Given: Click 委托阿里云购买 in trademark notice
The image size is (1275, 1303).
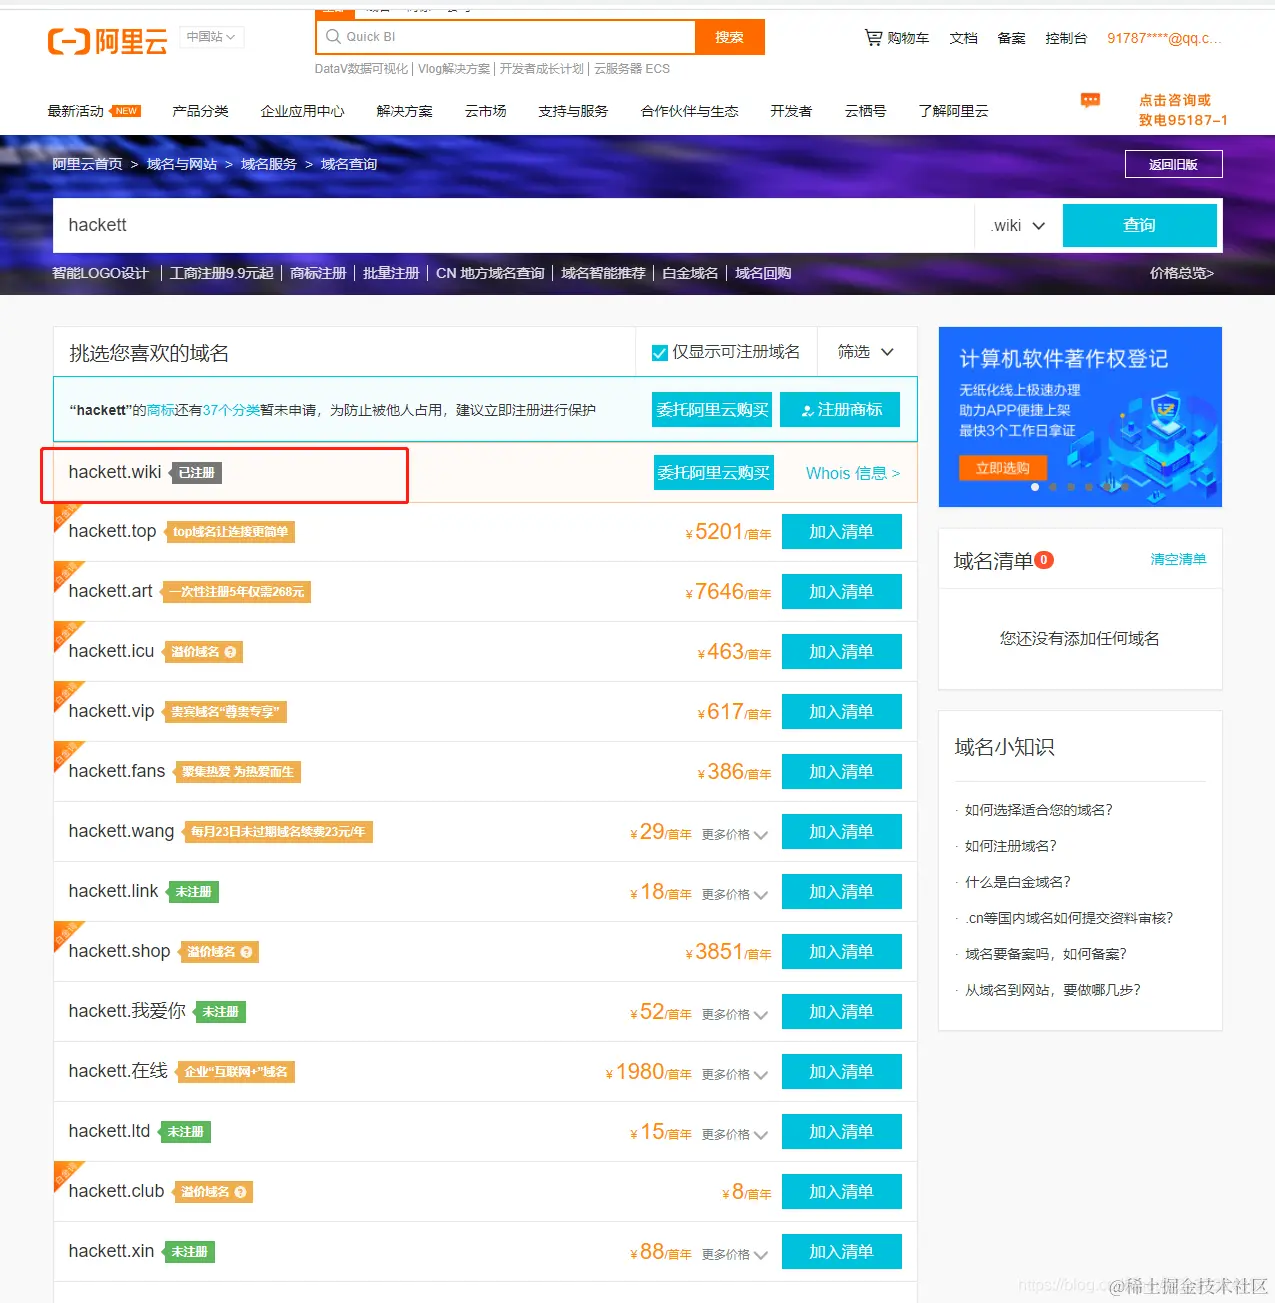Looking at the screenshot, I should click(x=712, y=409).
